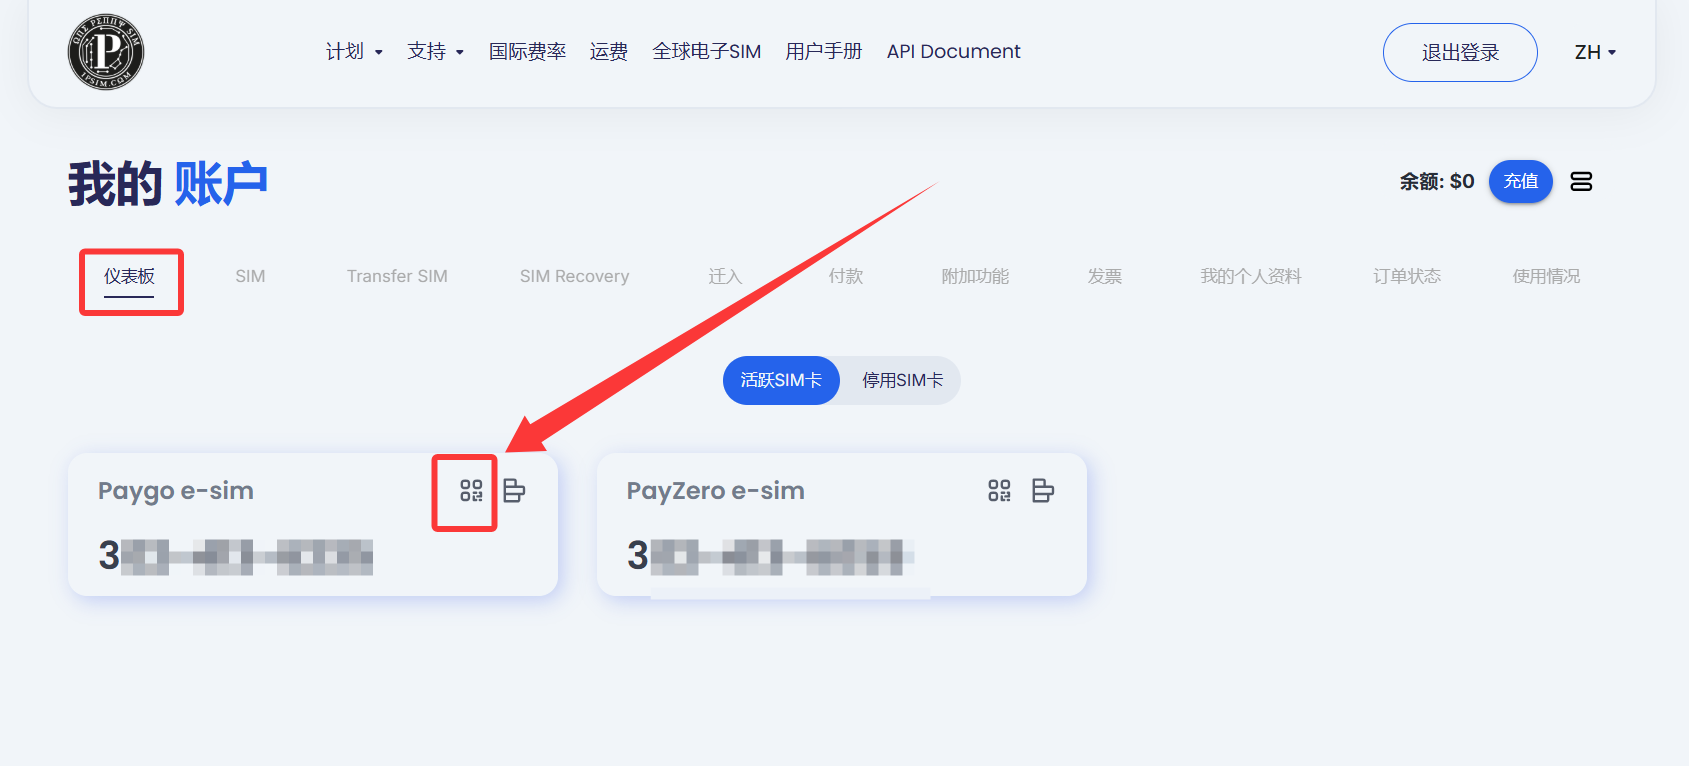Open the 付款 tab

(x=846, y=276)
